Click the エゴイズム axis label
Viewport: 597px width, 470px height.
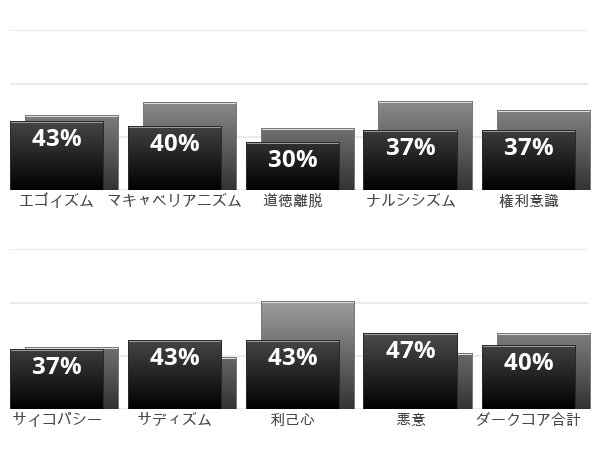pos(56,201)
